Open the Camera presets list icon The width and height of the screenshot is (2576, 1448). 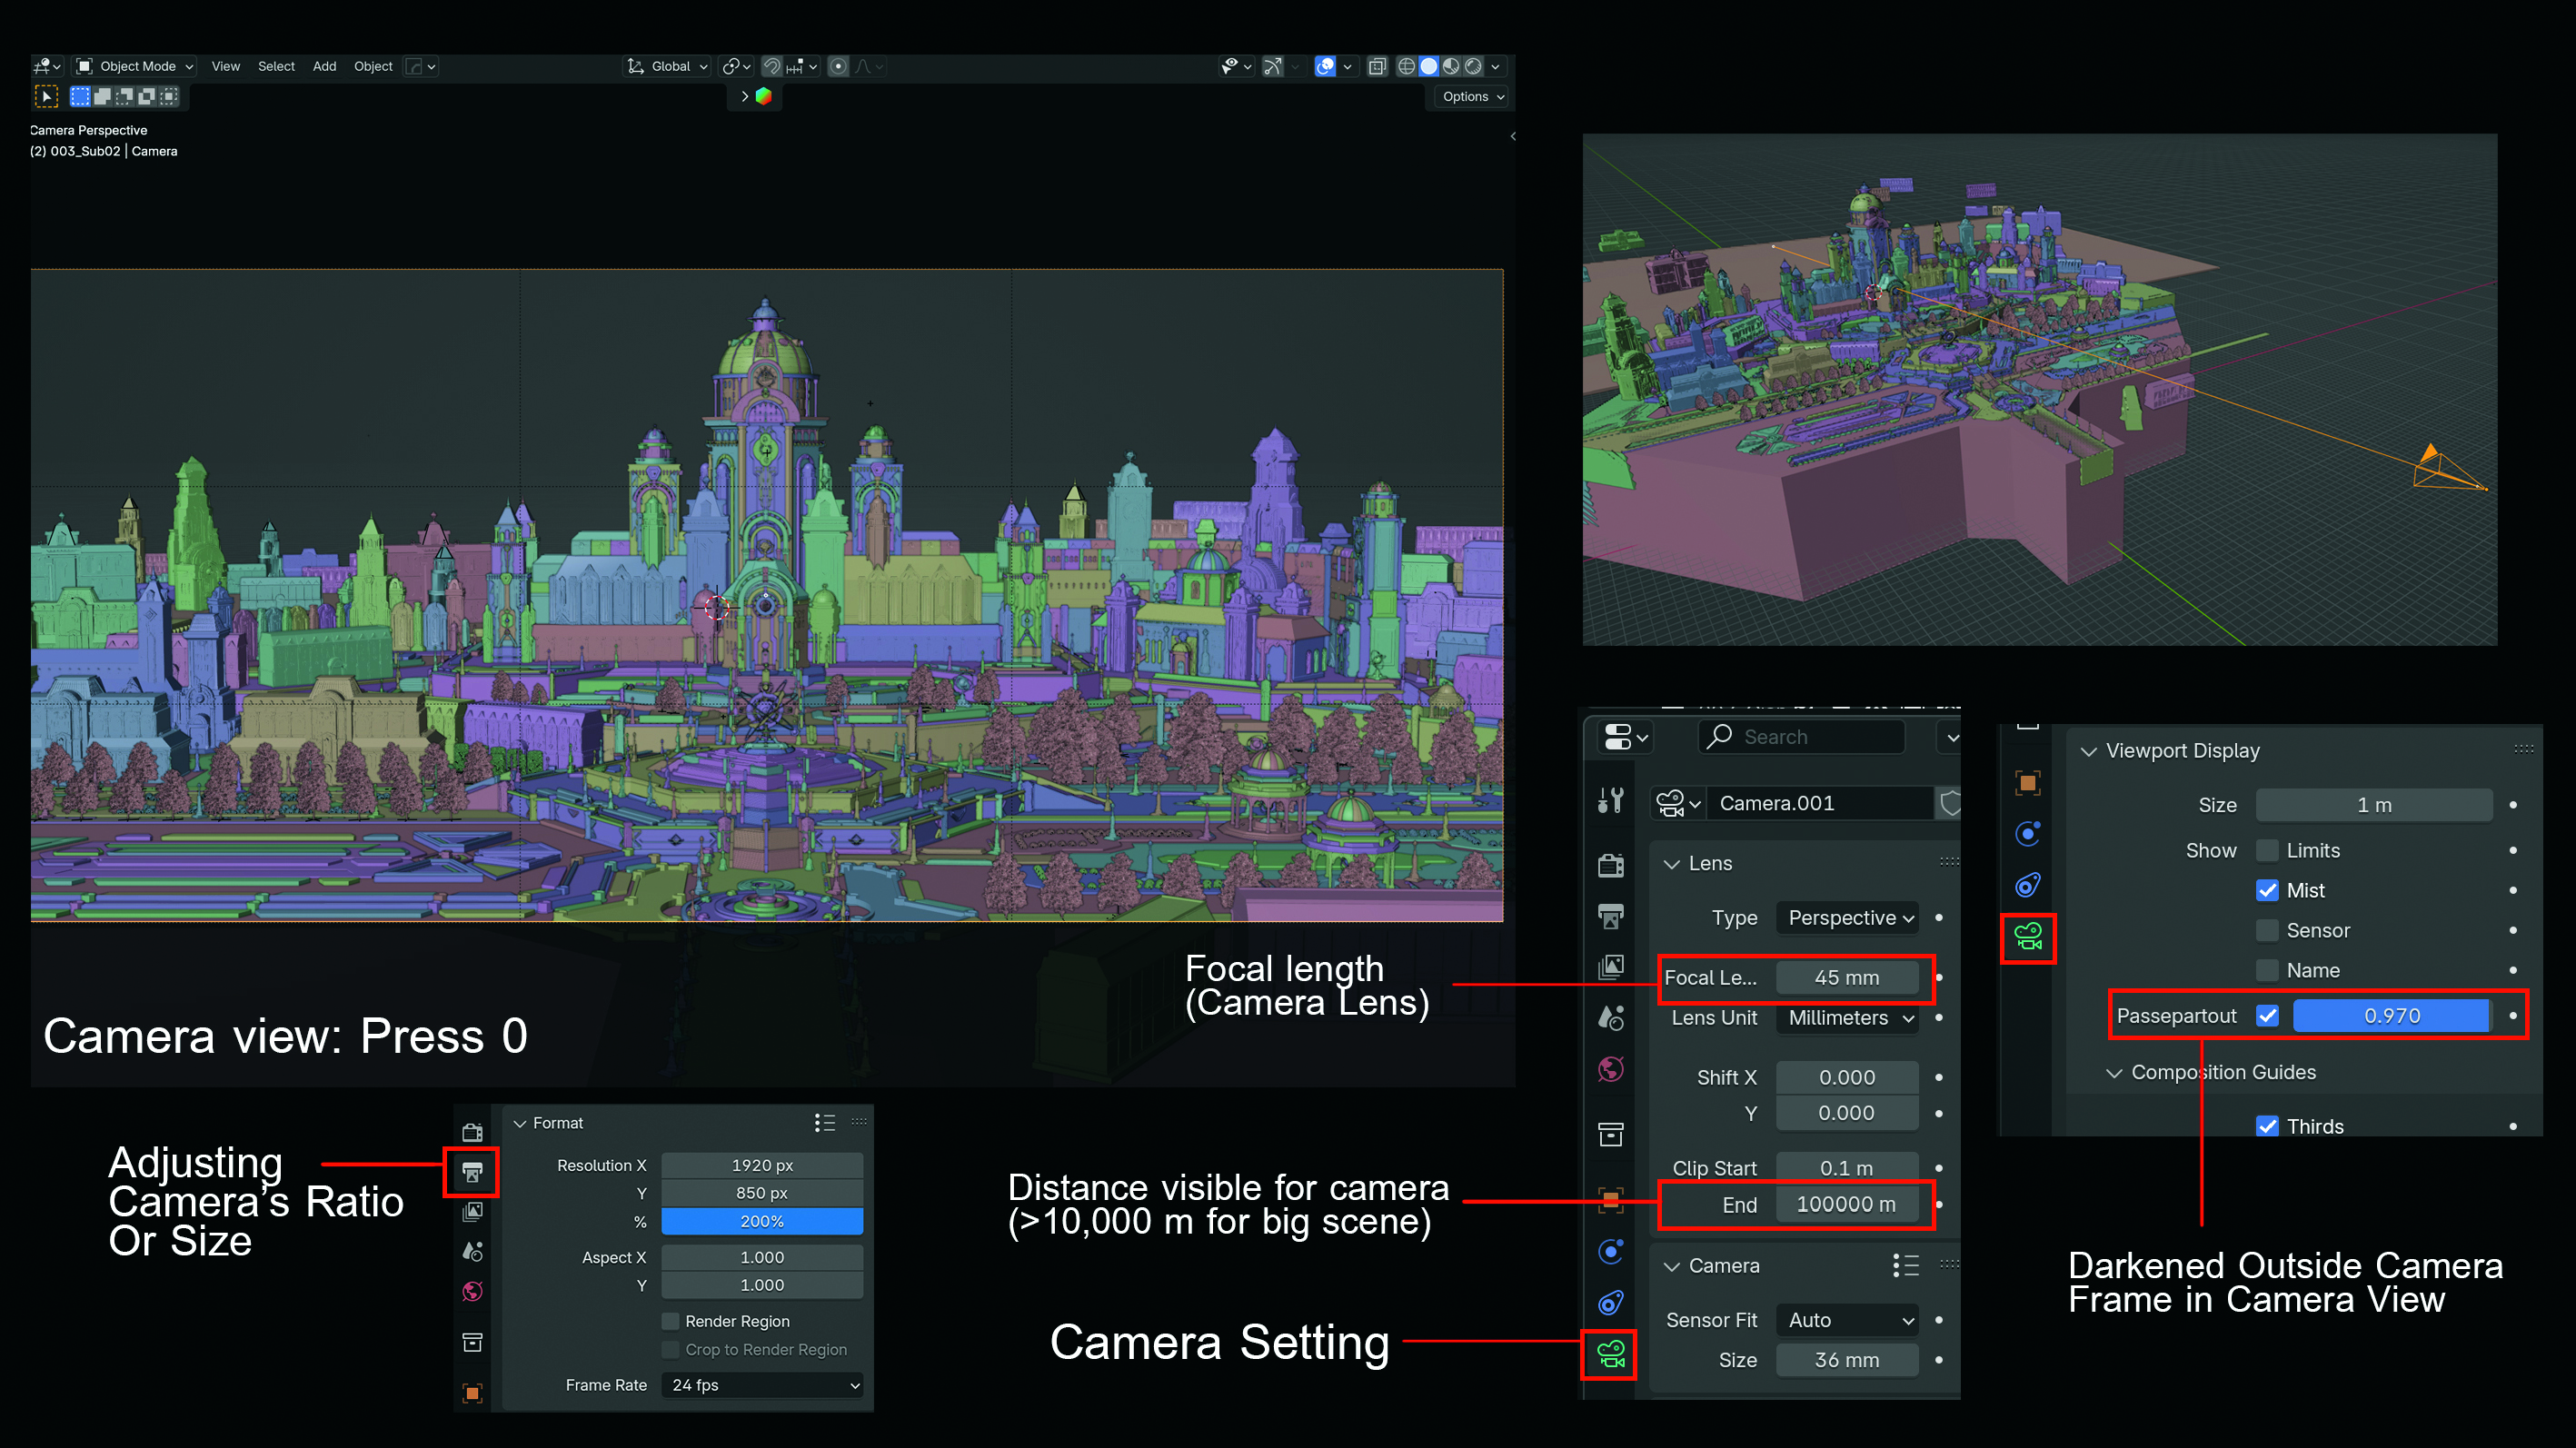(x=1905, y=1265)
